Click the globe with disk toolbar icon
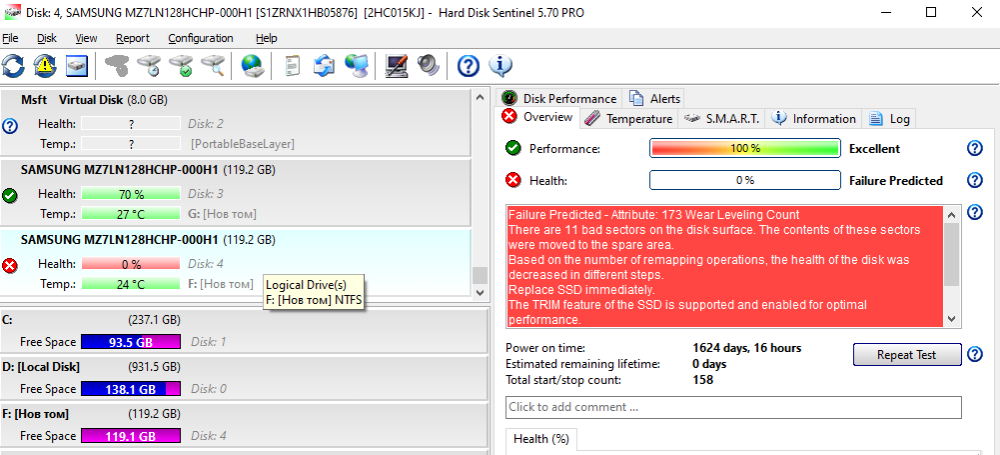The image size is (1000, 455). [x=252, y=66]
